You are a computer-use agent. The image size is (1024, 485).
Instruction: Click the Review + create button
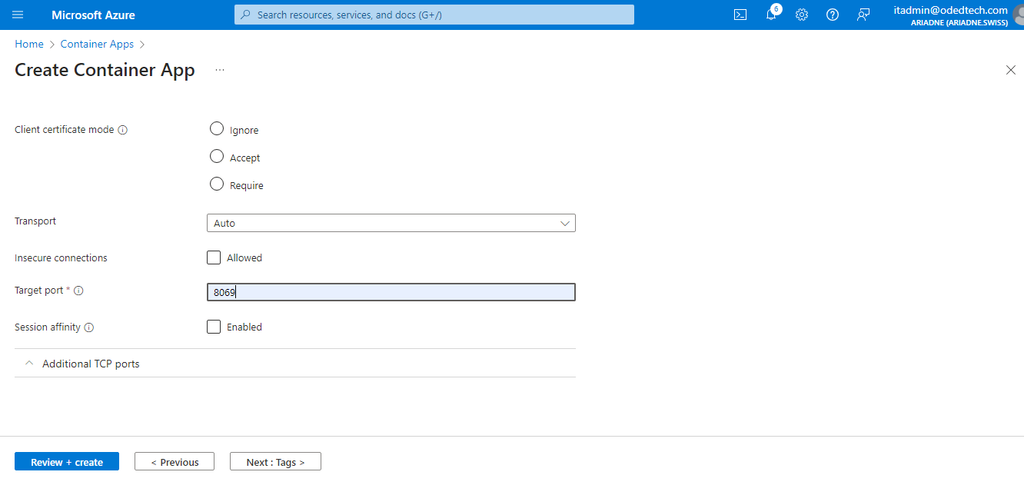[x=67, y=462]
